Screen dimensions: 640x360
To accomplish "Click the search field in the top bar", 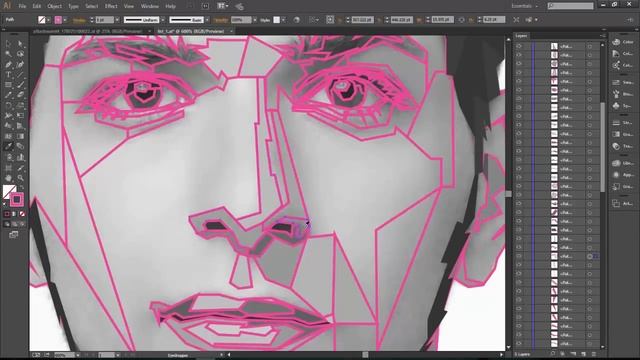I will tap(570, 6).
